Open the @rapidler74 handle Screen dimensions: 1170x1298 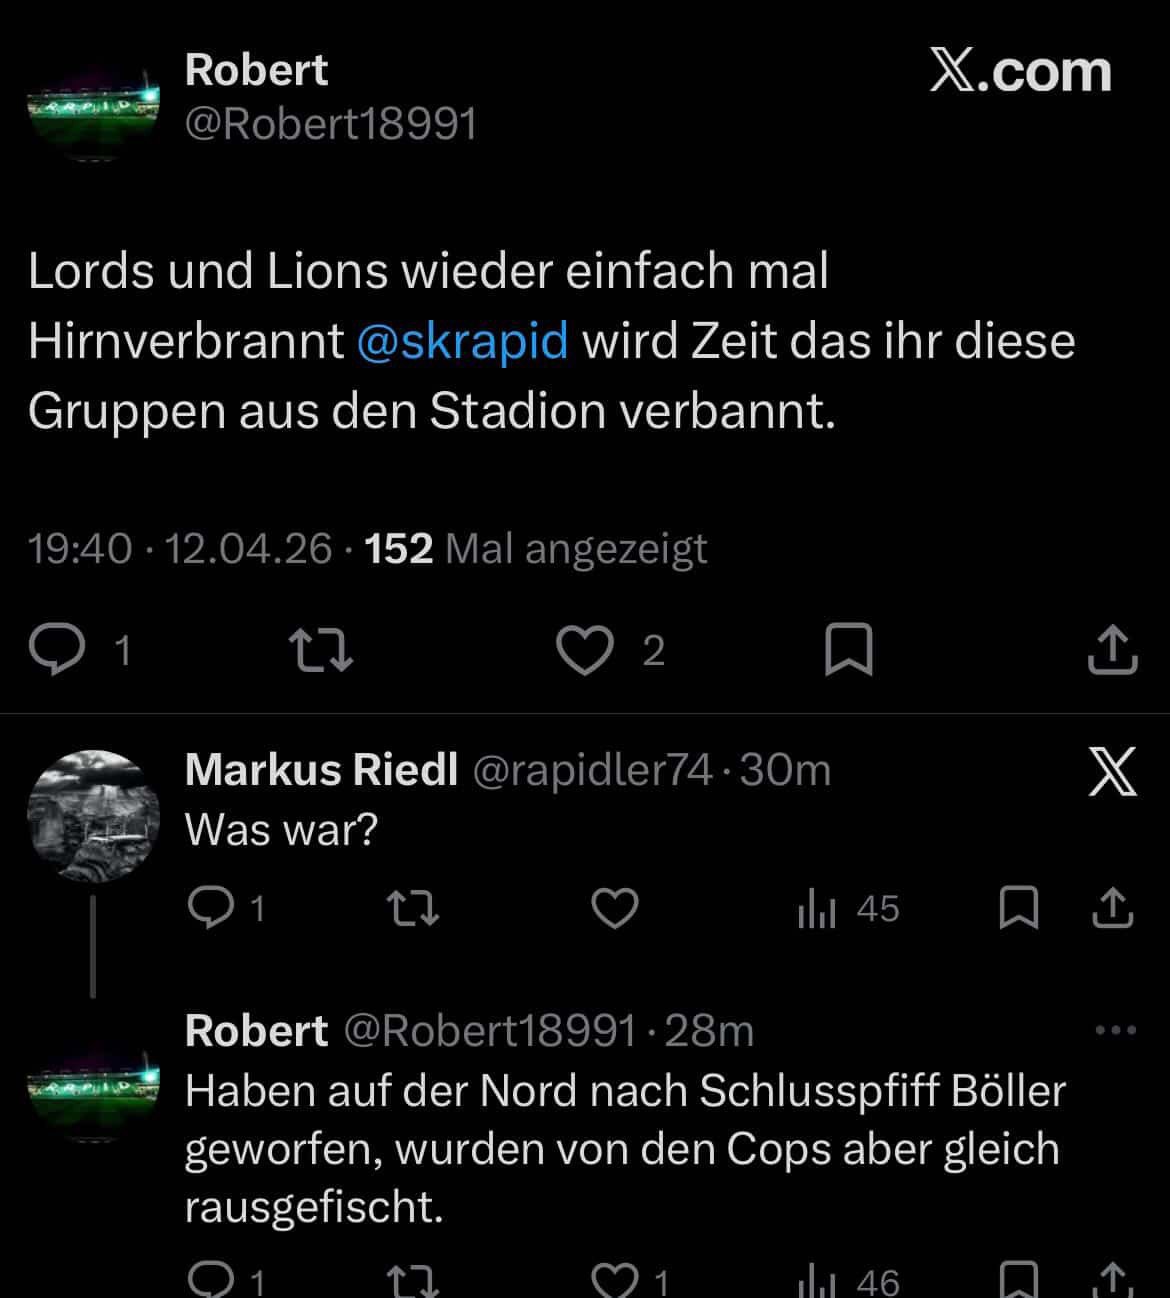pos(591,770)
